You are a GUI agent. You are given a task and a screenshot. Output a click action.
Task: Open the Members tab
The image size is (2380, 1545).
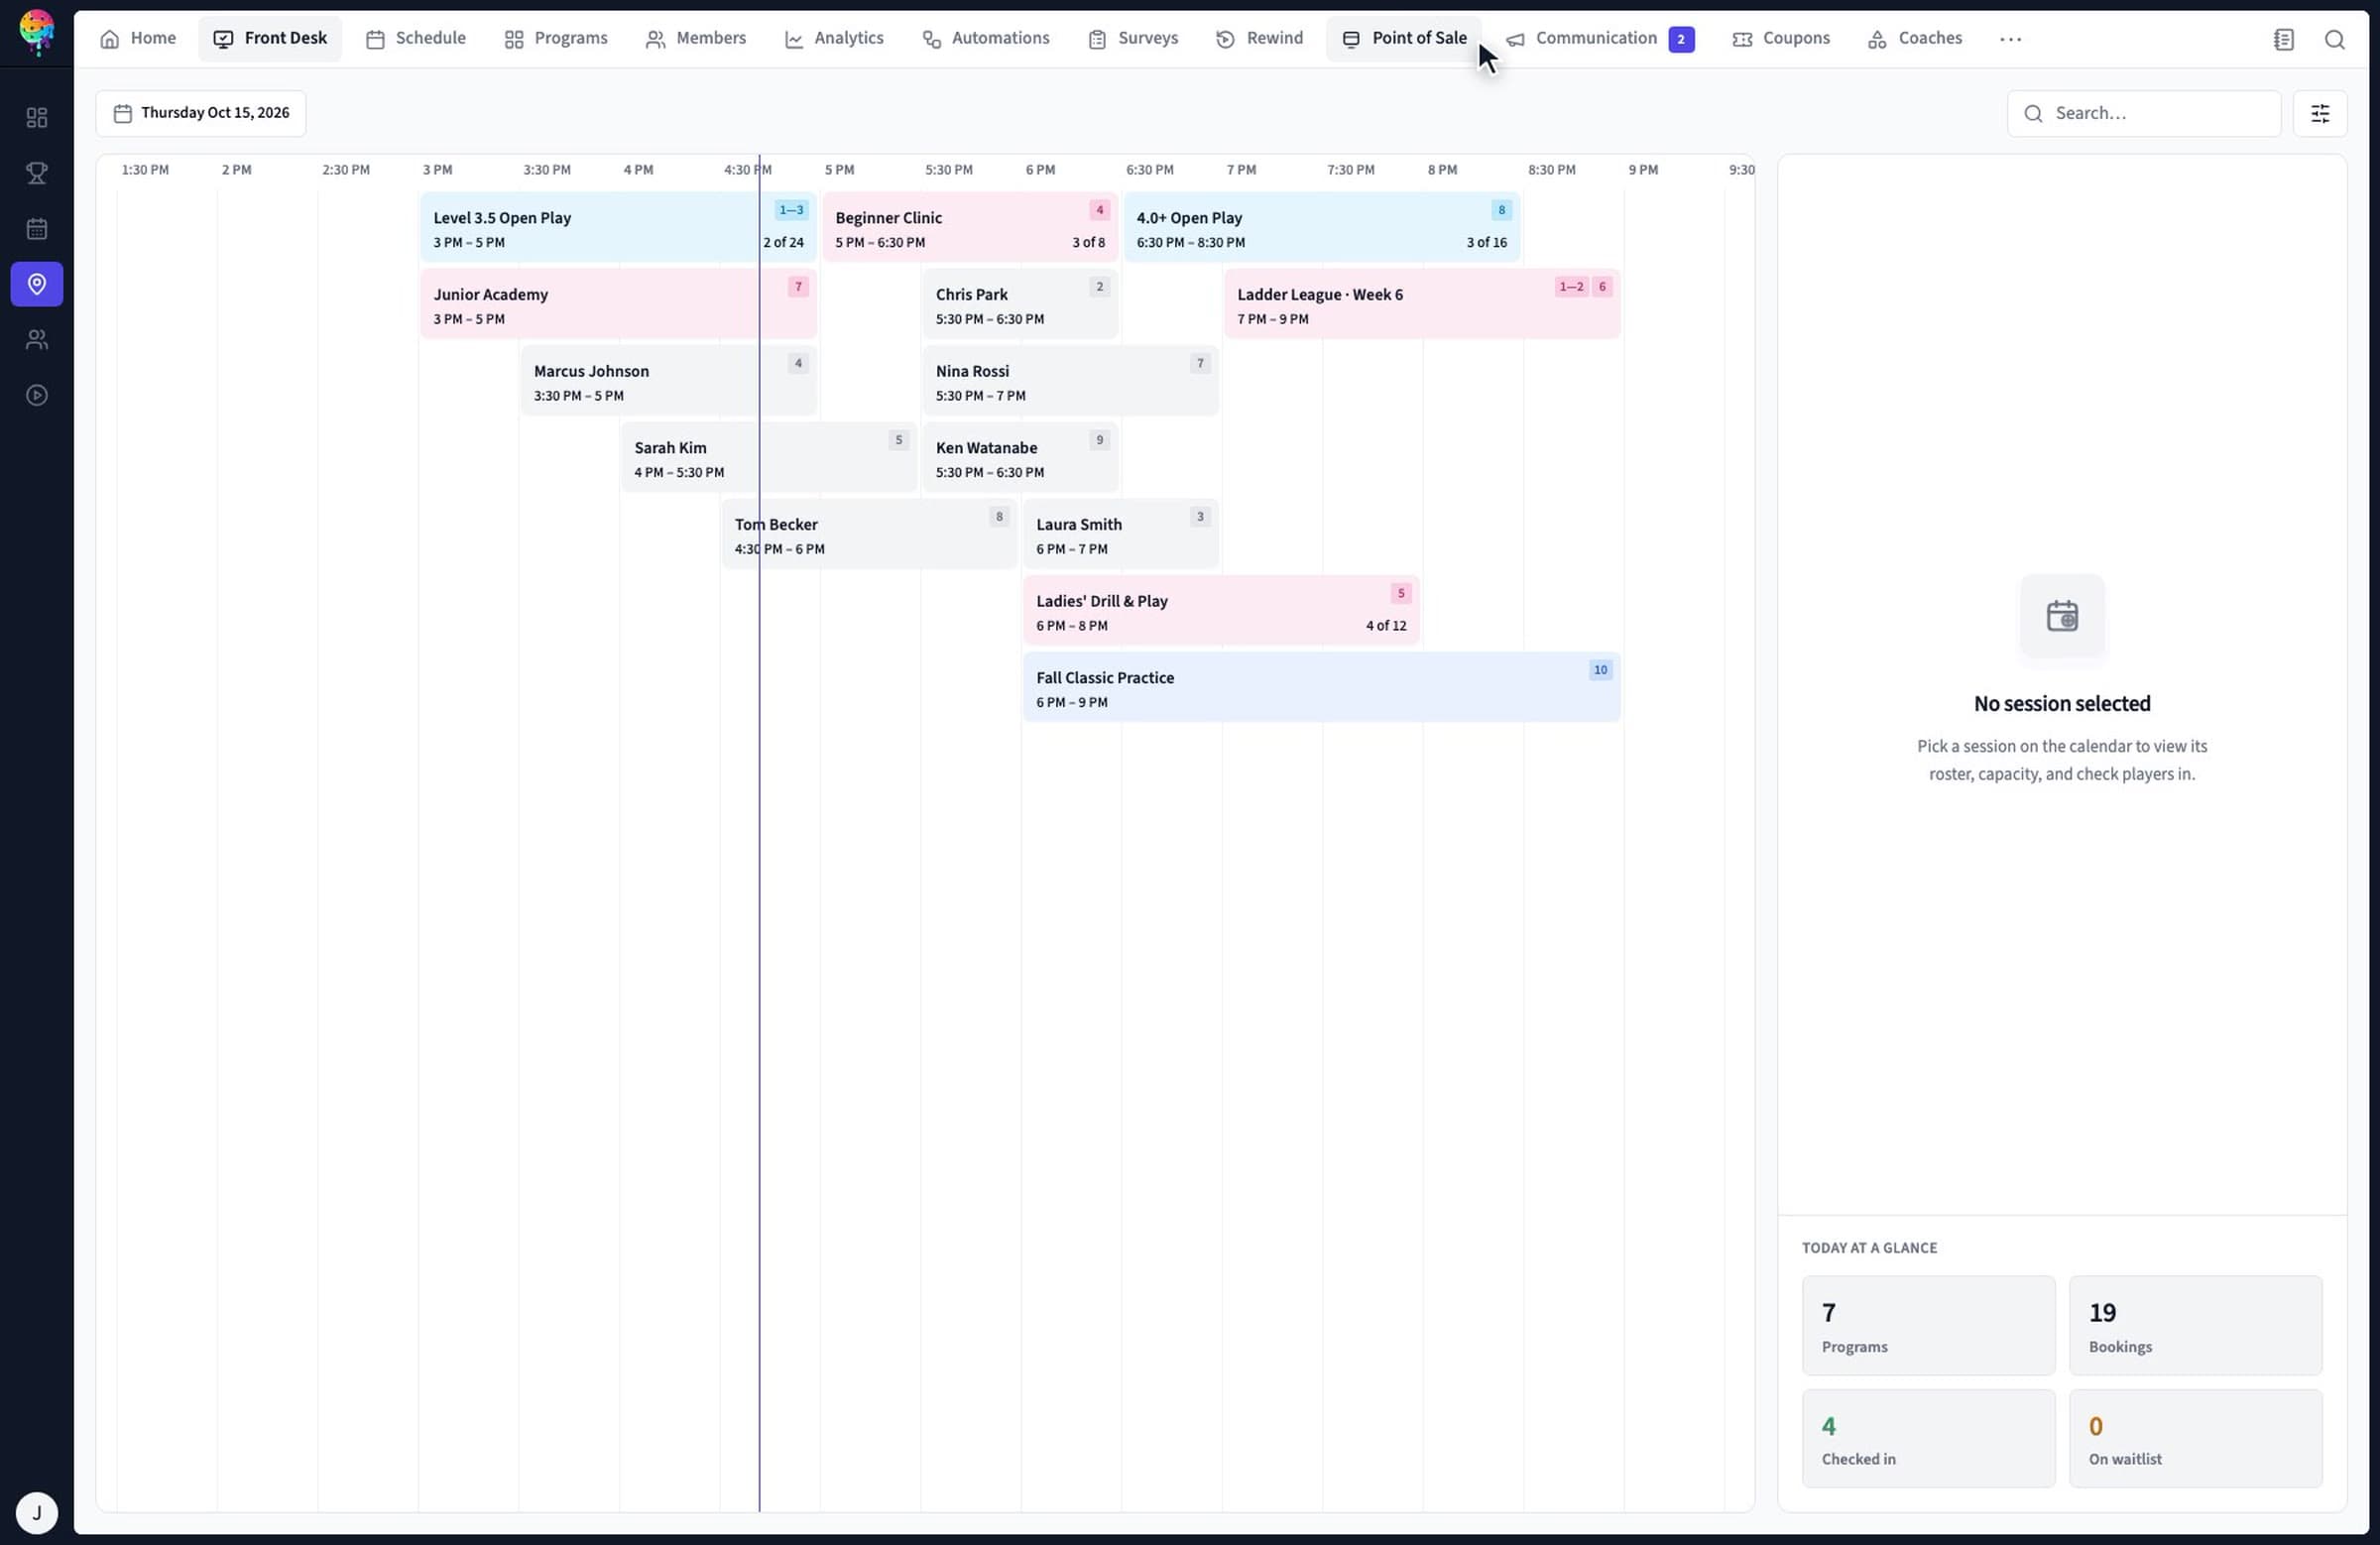click(x=695, y=39)
